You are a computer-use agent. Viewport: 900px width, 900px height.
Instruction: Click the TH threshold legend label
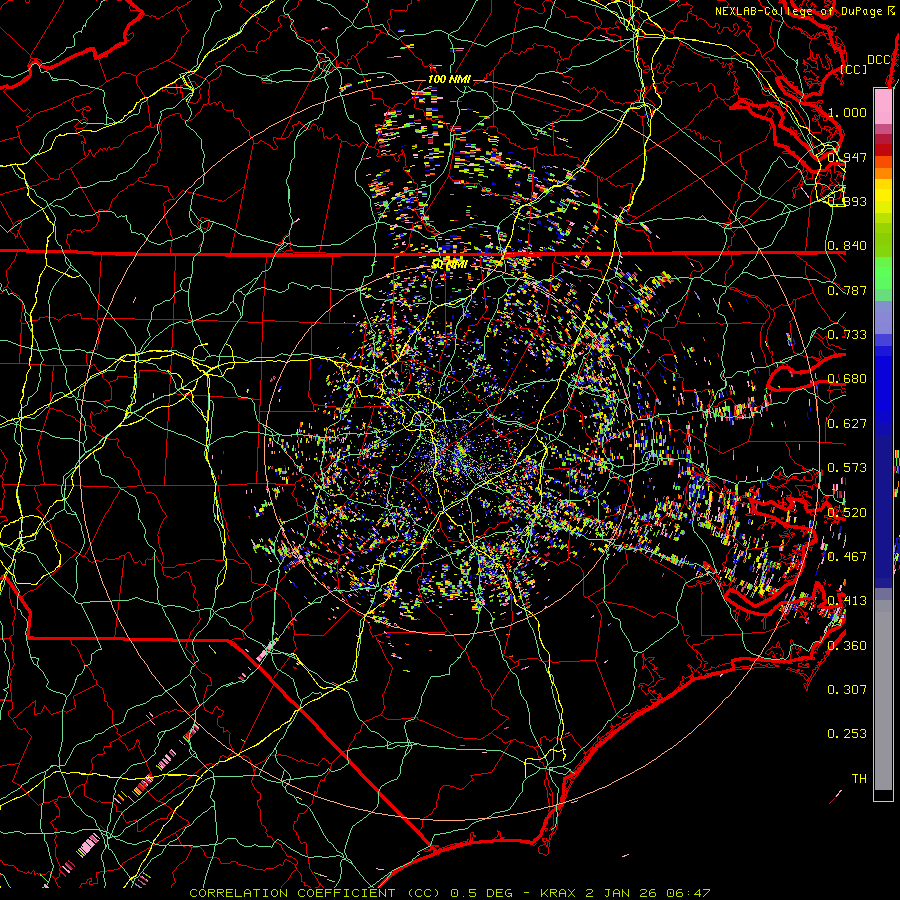click(859, 779)
